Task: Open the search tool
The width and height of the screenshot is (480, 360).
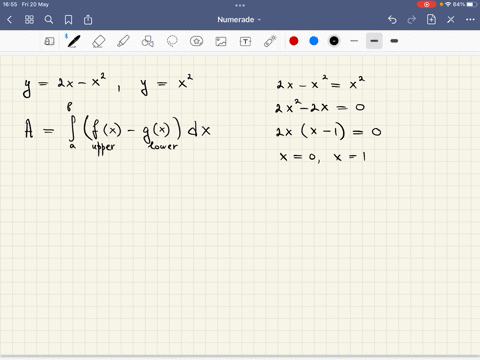Action: tap(49, 20)
